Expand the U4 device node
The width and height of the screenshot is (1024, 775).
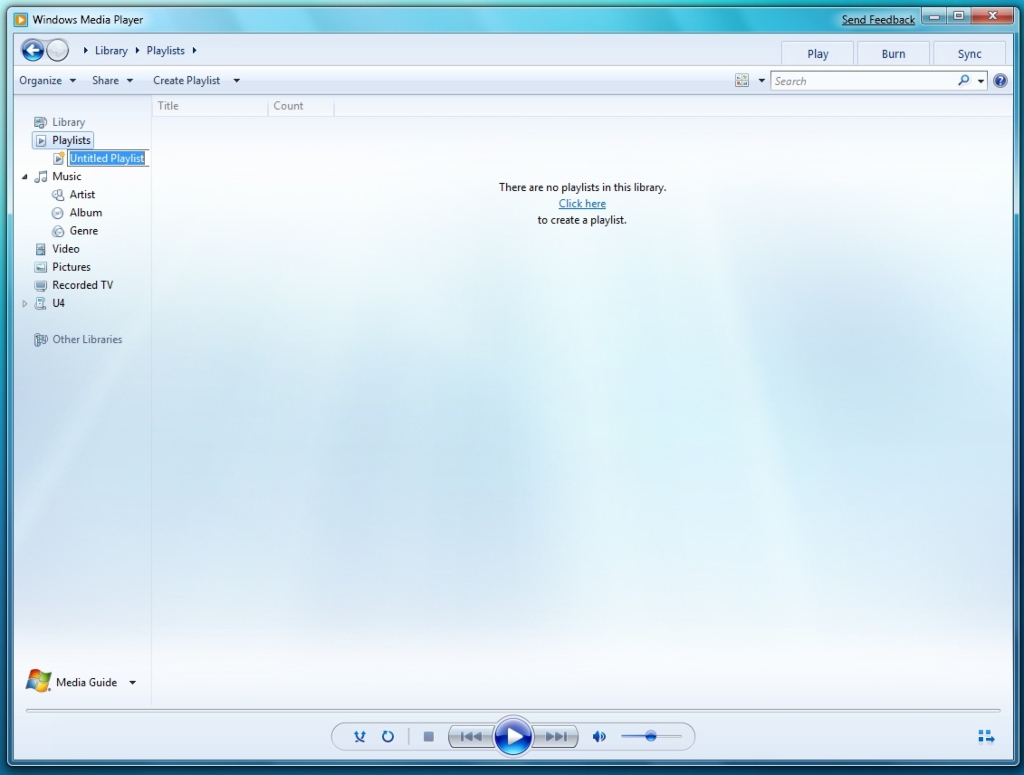pos(25,303)
